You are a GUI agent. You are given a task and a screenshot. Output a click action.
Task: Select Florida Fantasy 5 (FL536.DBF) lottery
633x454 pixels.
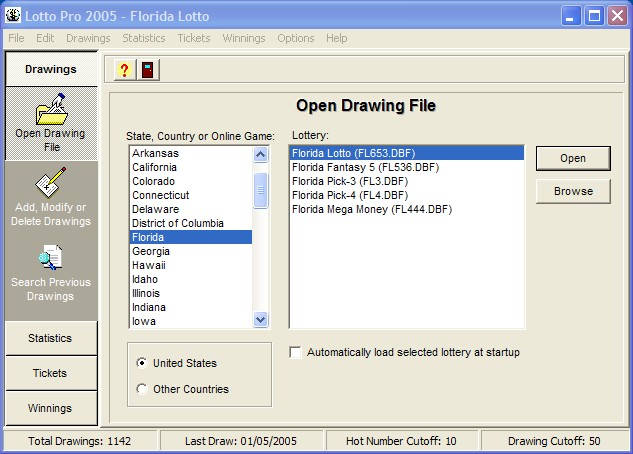pos(407,167)
